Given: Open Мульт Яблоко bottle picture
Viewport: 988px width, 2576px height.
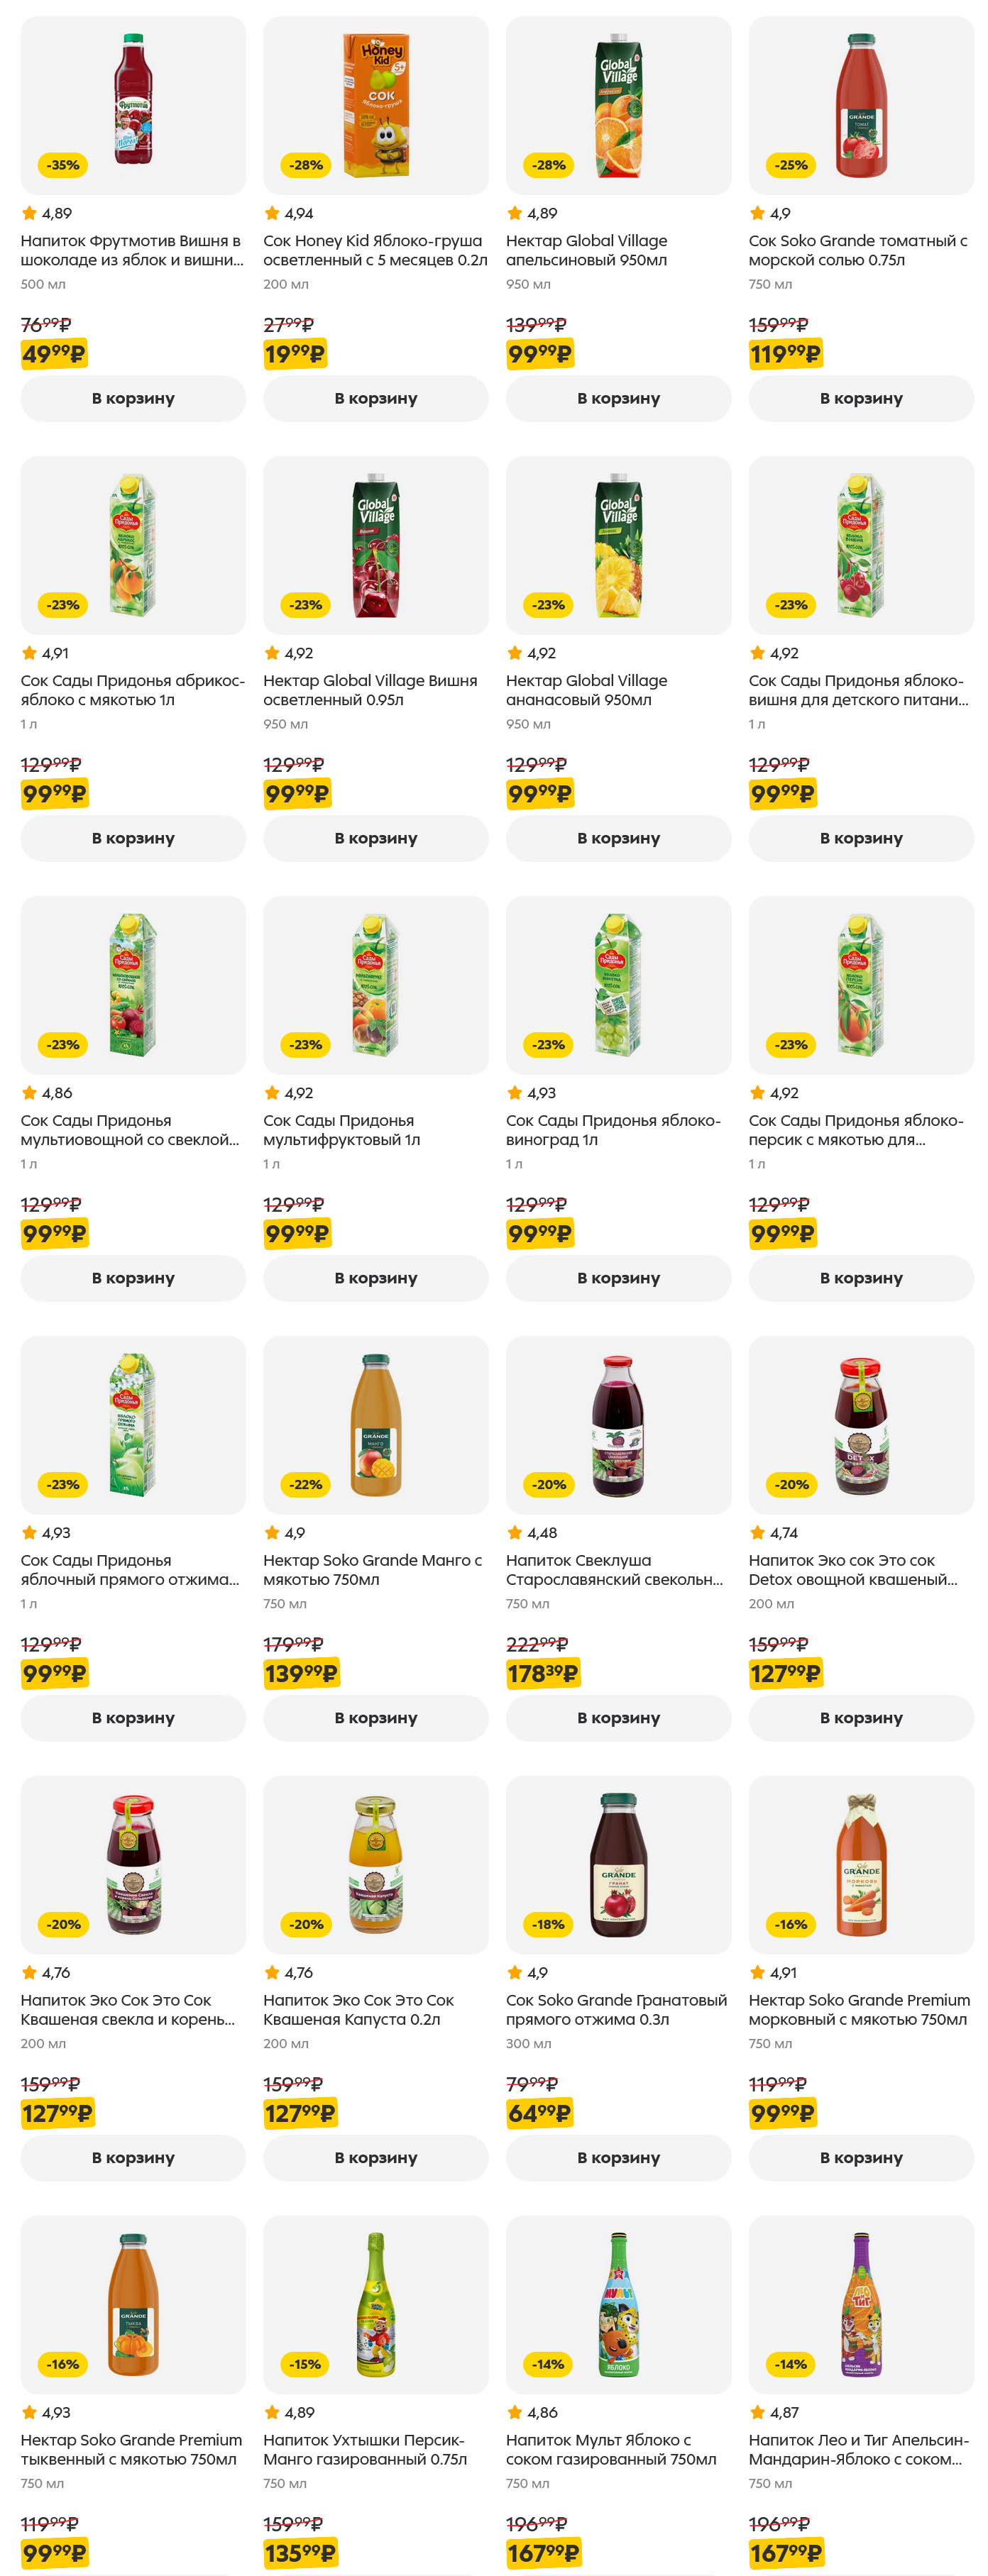Looking at the screenshot, I should [618, 2304].
